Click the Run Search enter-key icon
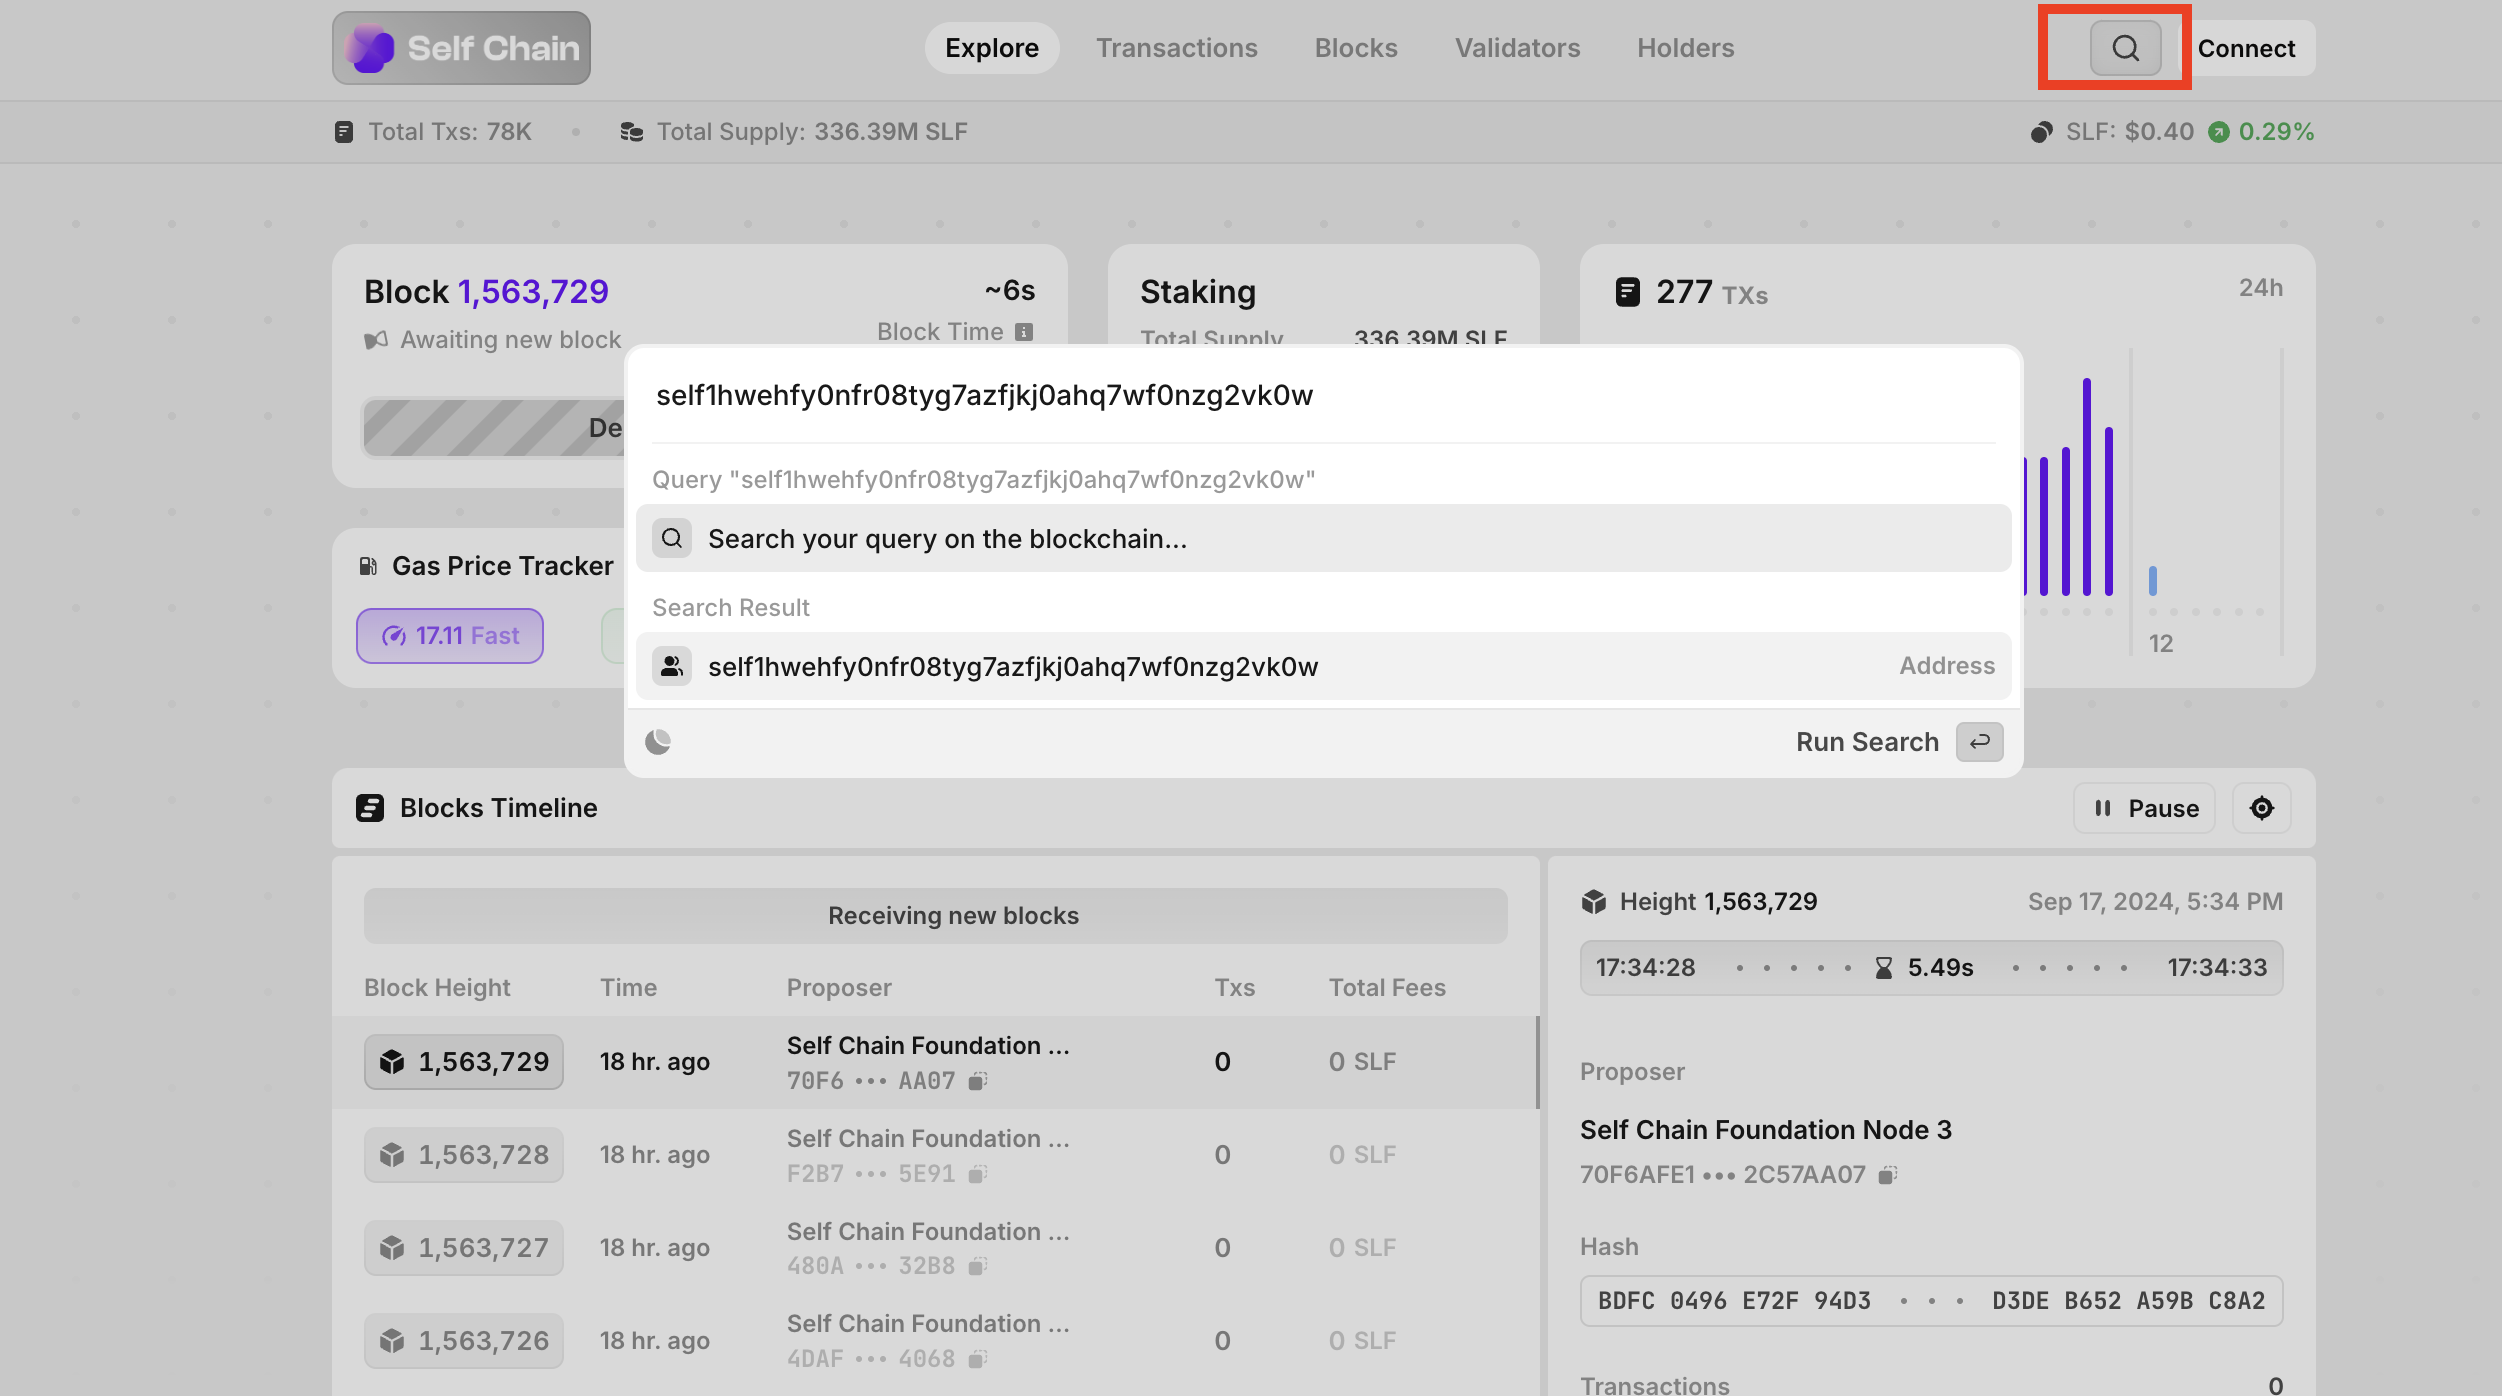Screen dimensions: 2502x1396 1979,742
